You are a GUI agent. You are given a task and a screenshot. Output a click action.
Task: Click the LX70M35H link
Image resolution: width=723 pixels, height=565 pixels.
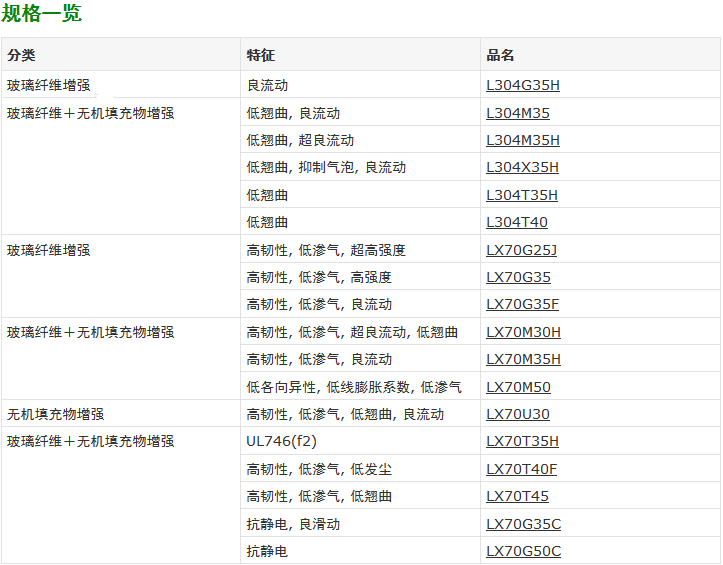[523, 359]
